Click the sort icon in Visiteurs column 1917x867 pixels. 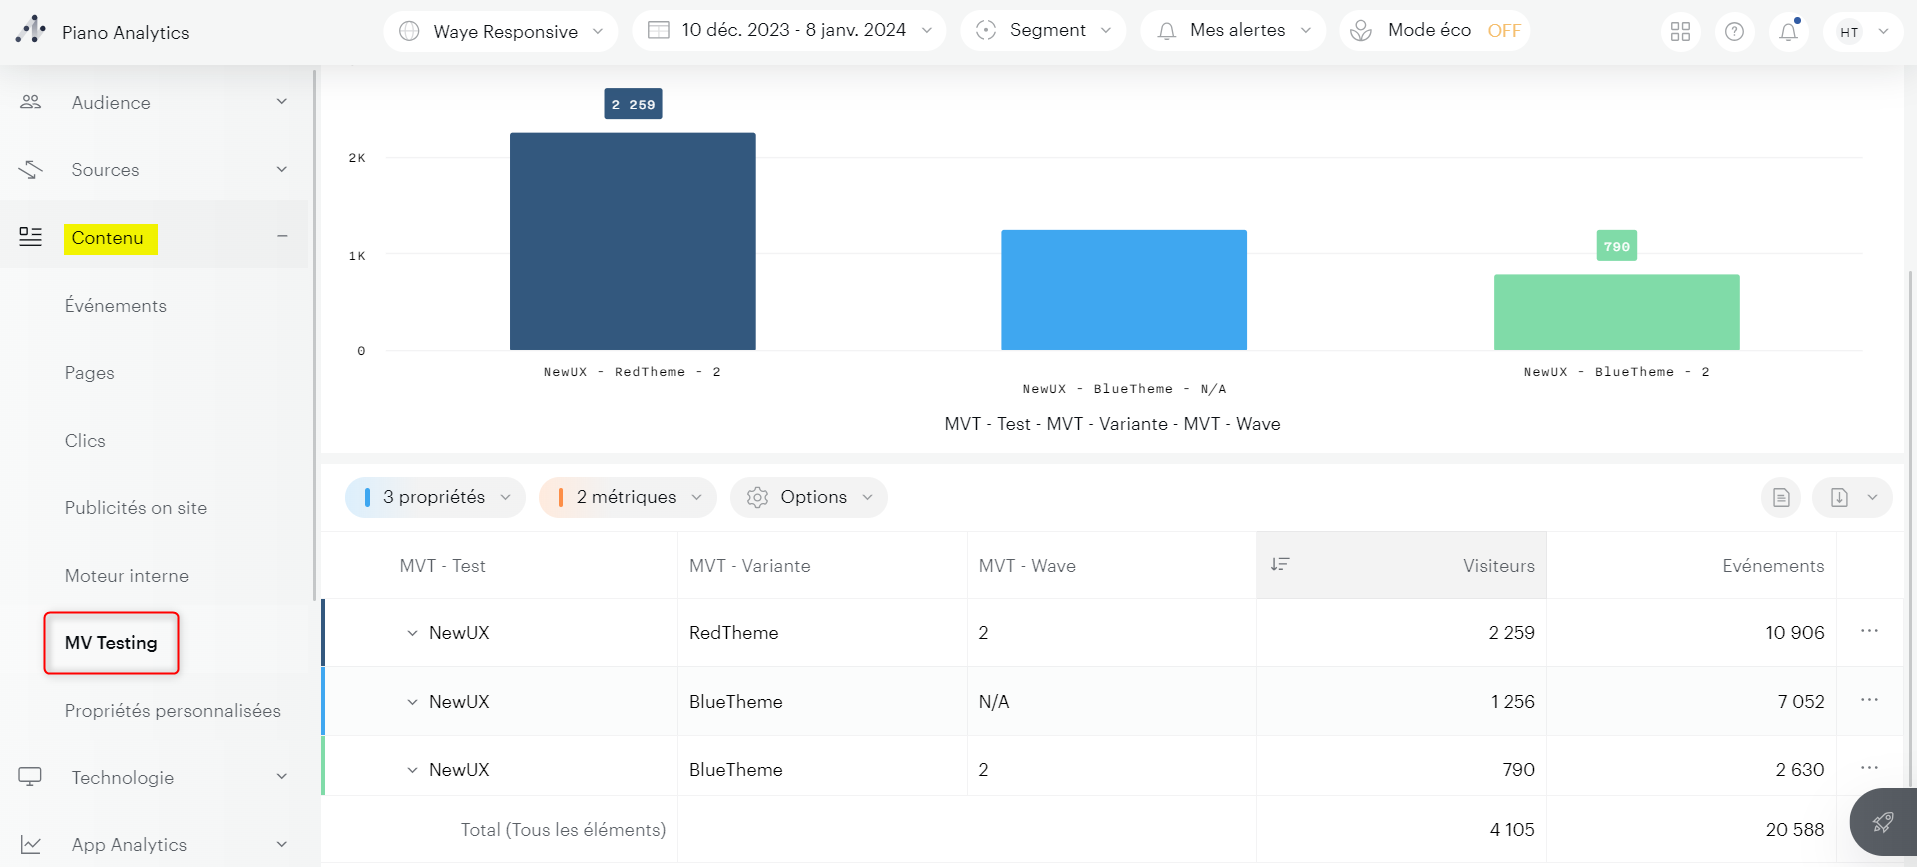(x=1279, y=565)
